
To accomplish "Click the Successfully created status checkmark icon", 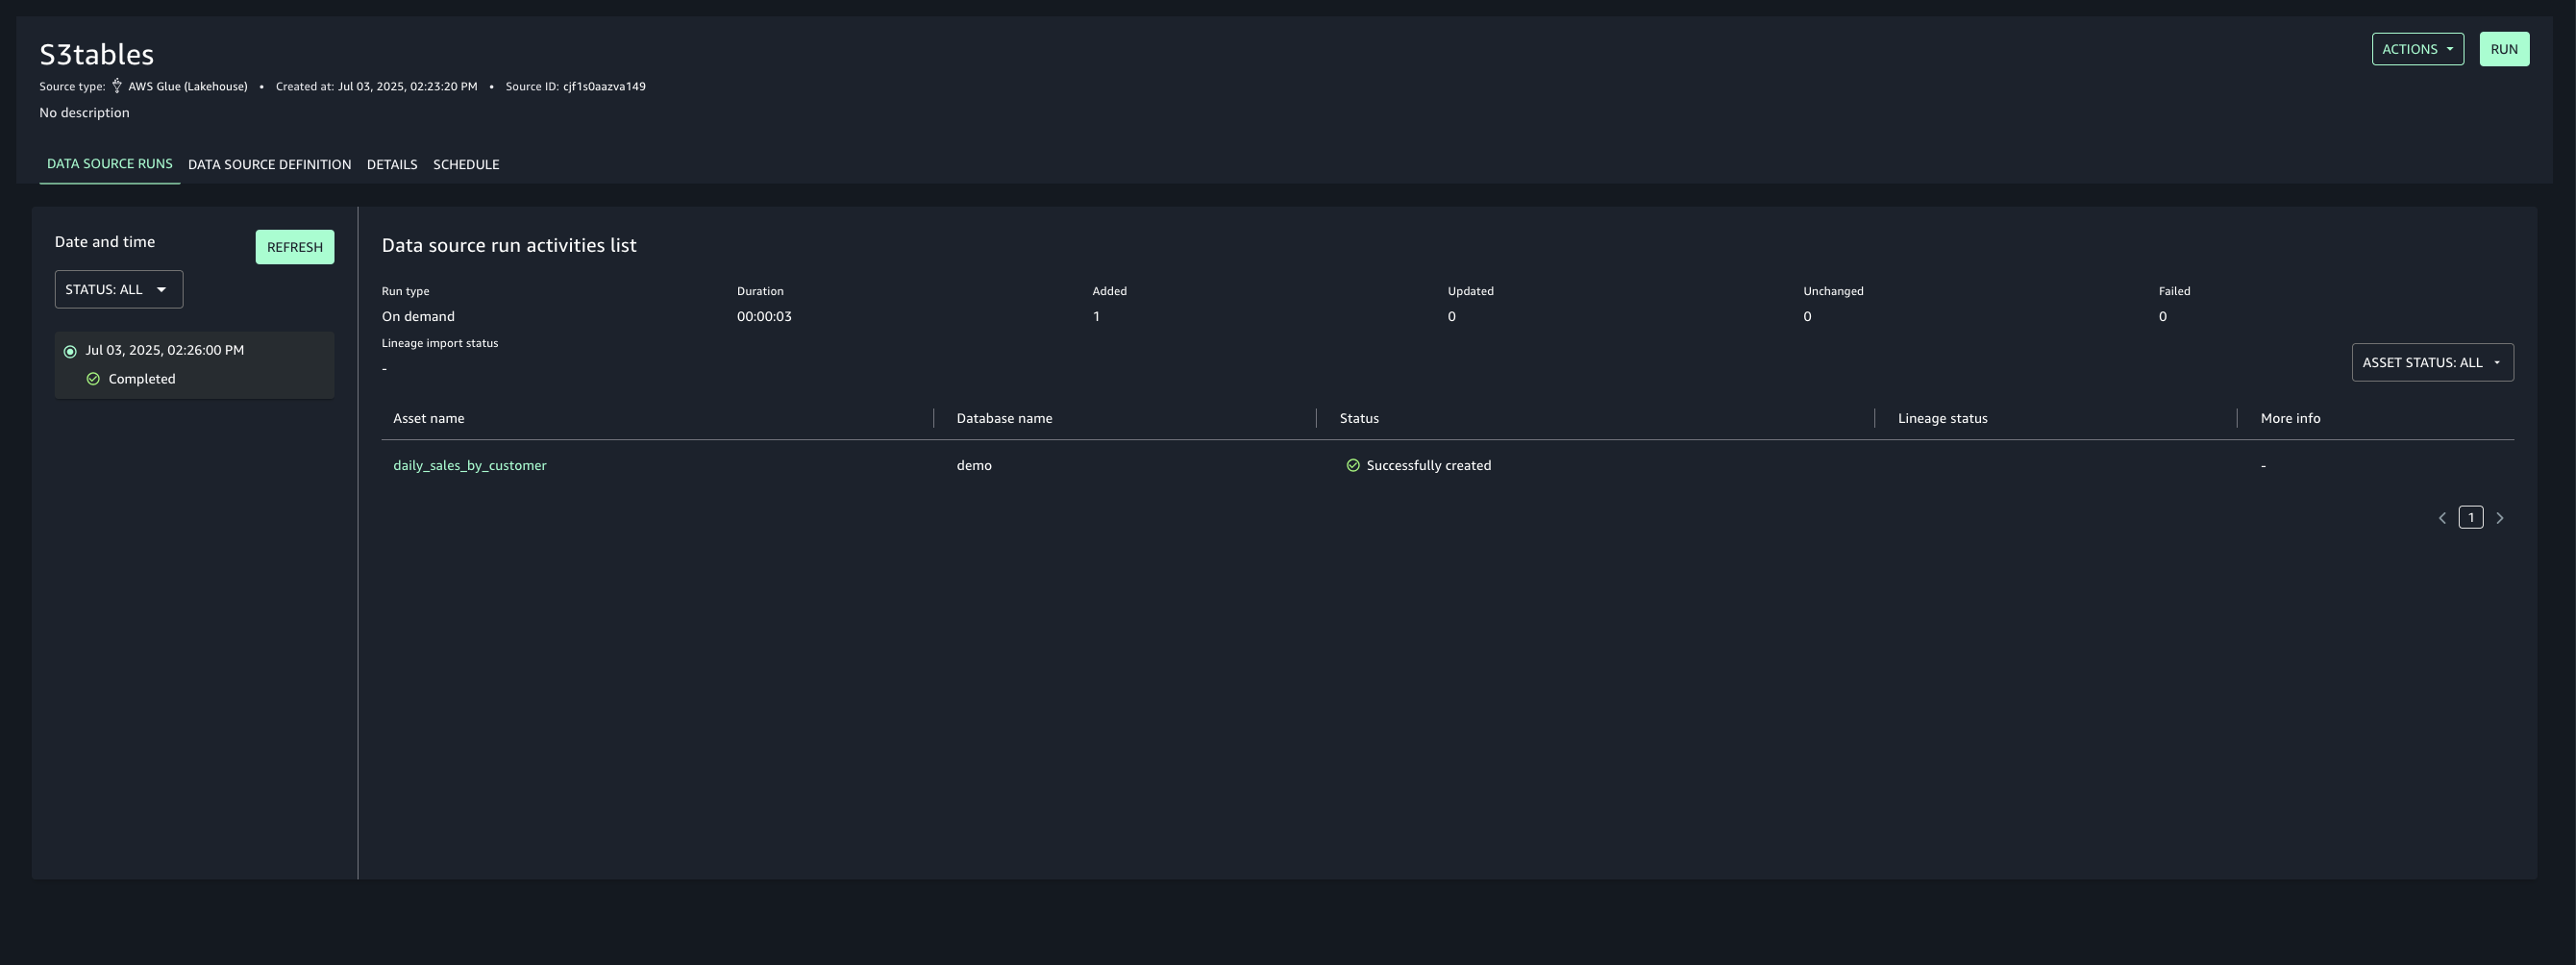I will [1353, 466].
